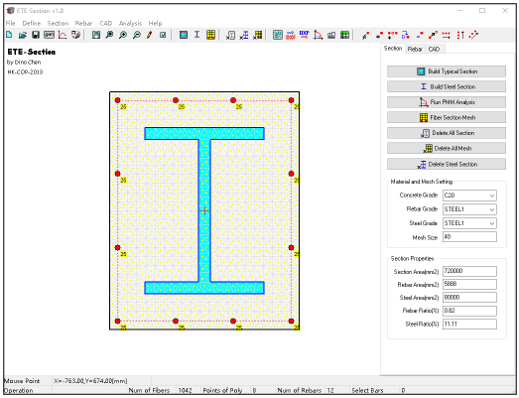The height and width of the screenshot is (398, 519).
Task: Click the pencil redraw icon
Action: click(150, 35)
